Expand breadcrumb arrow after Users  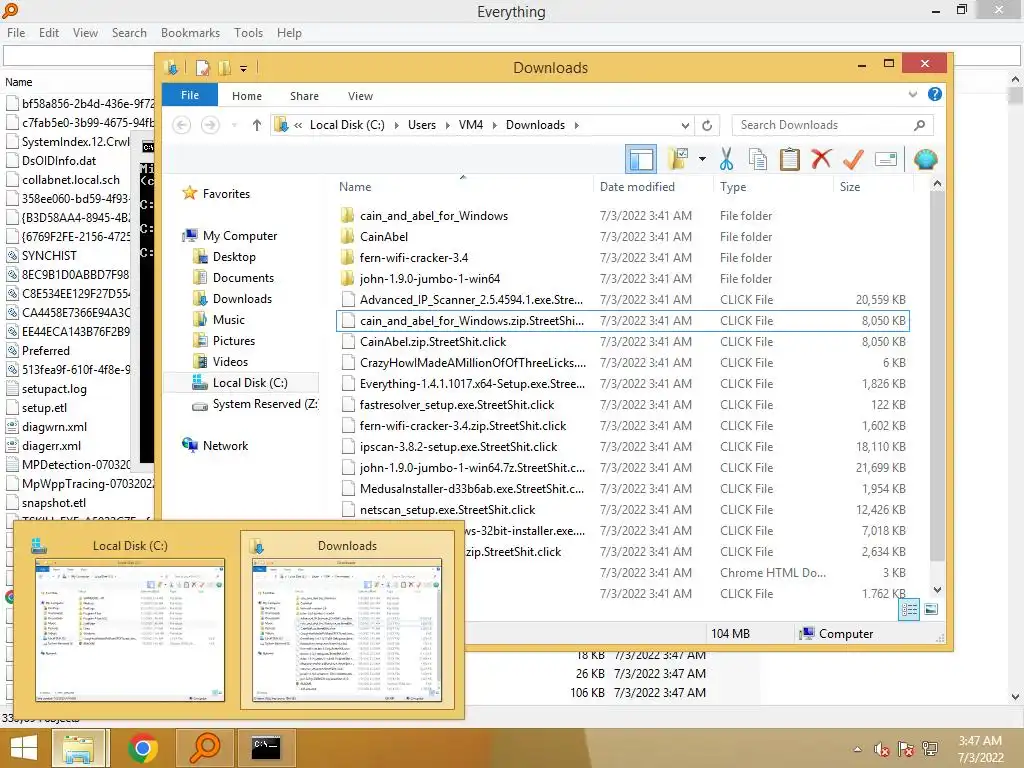click(x=447, y=125)
